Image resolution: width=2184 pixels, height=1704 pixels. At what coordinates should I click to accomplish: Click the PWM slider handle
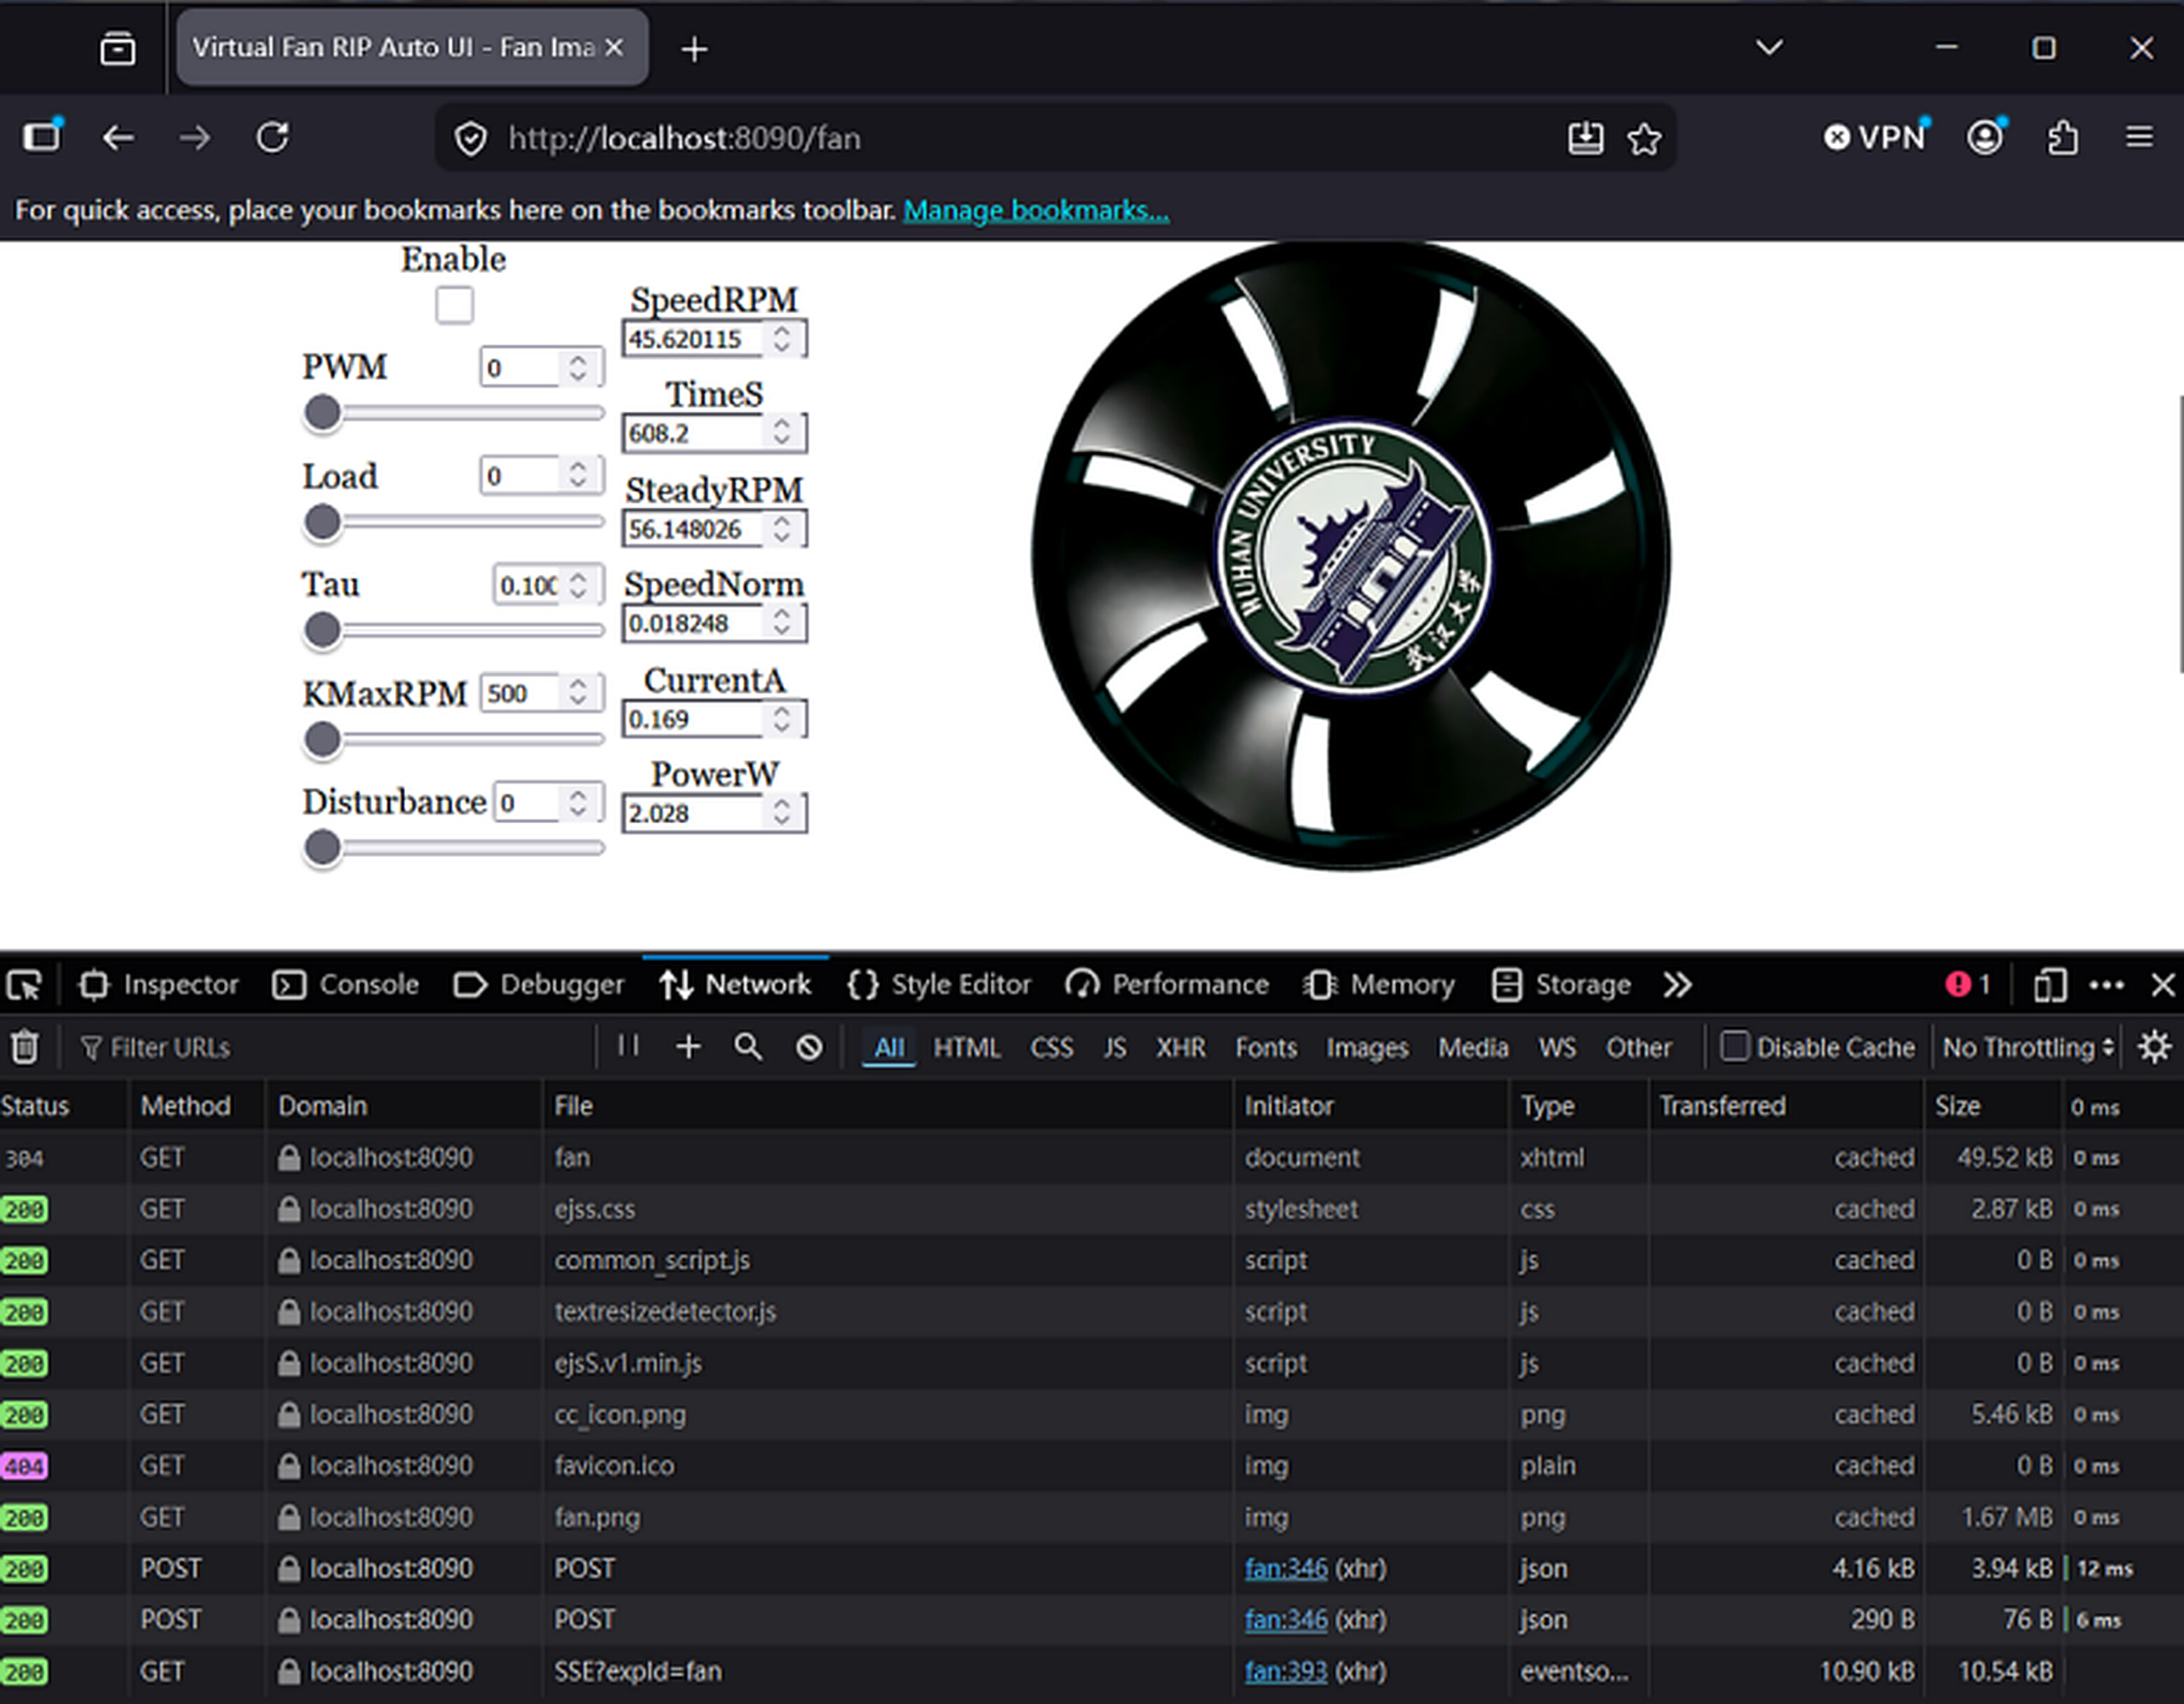322,413
